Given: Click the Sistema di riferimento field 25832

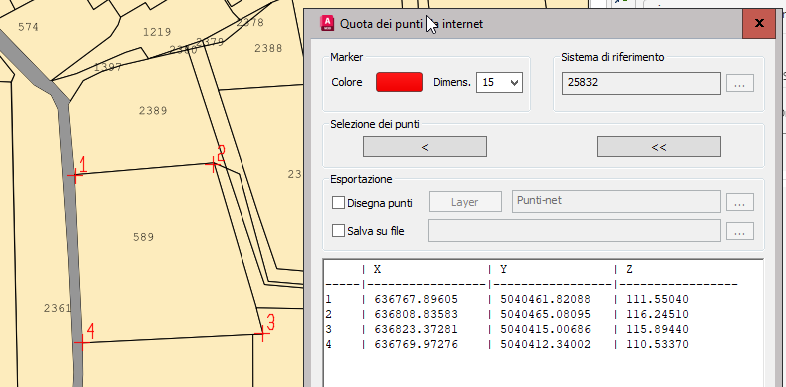Looking at the screenshot, I should [641, 83].
